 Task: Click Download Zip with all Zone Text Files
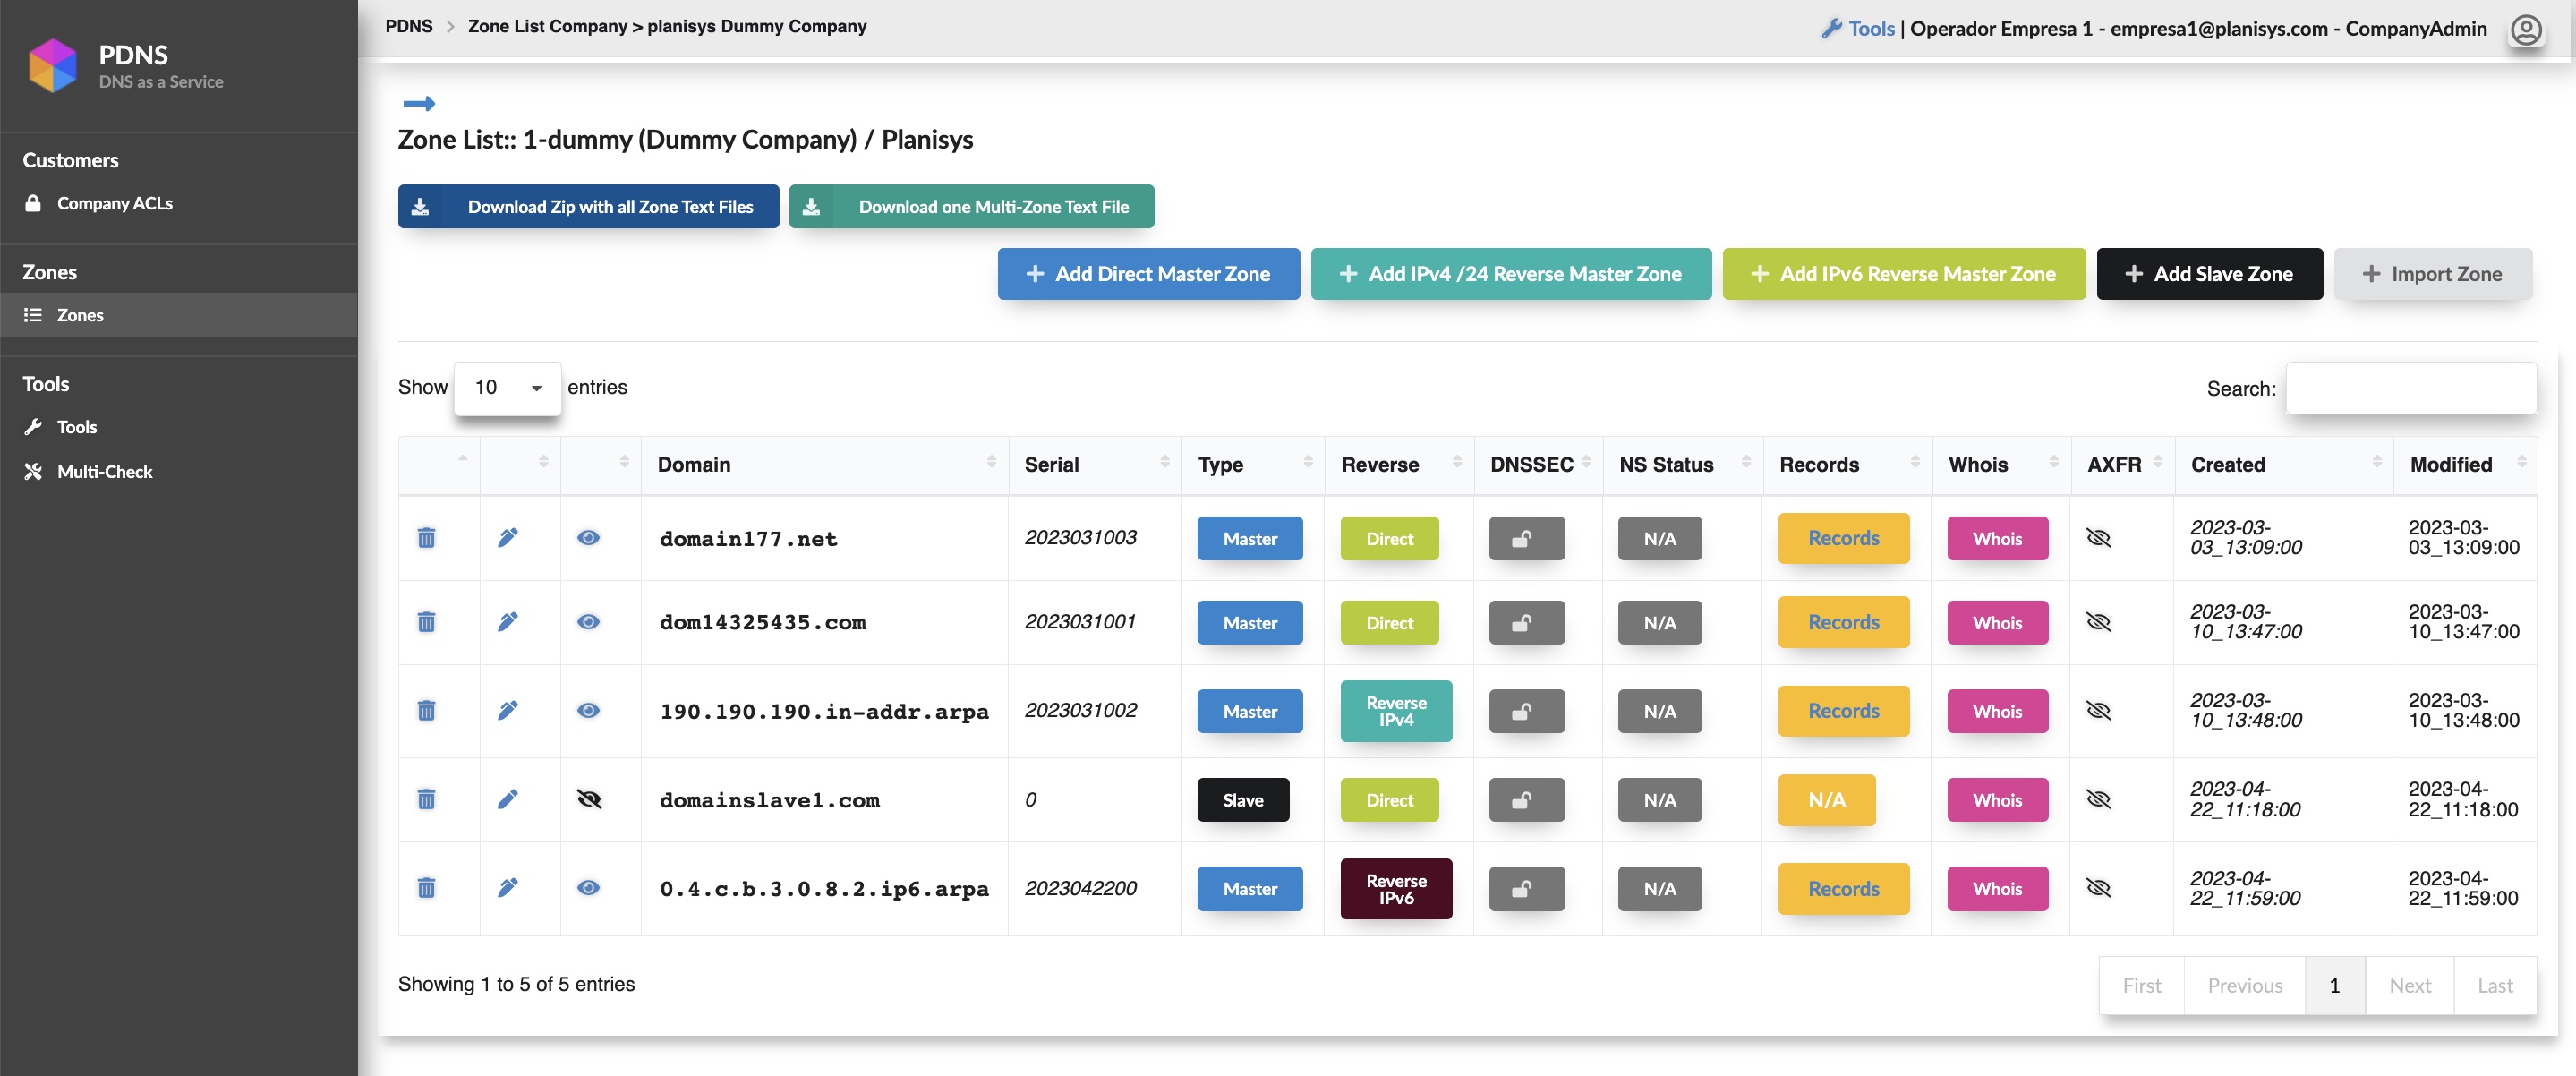pos(588,207)
